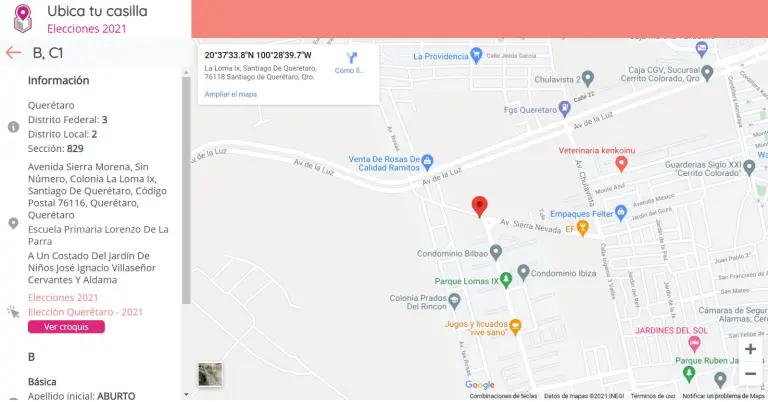Viewport: 768px width, 402px height.
Task: Click the back arrow next to B, C1
Action: click(13, 52)
